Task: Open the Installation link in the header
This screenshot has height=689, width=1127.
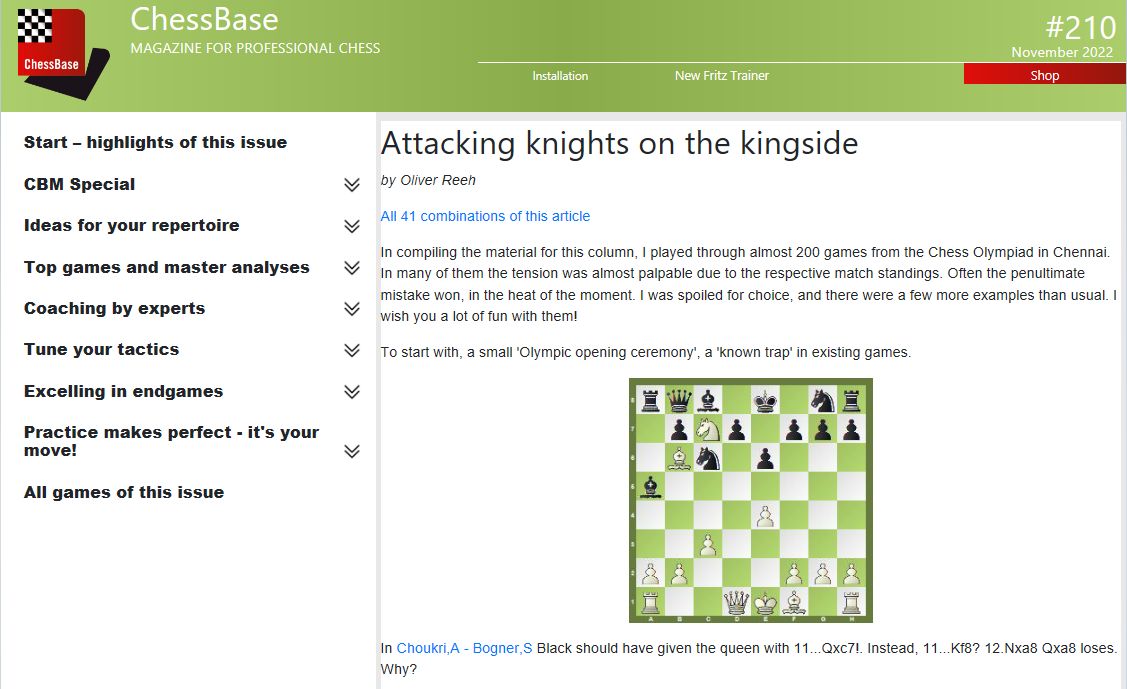Action: tap(560, 75)
